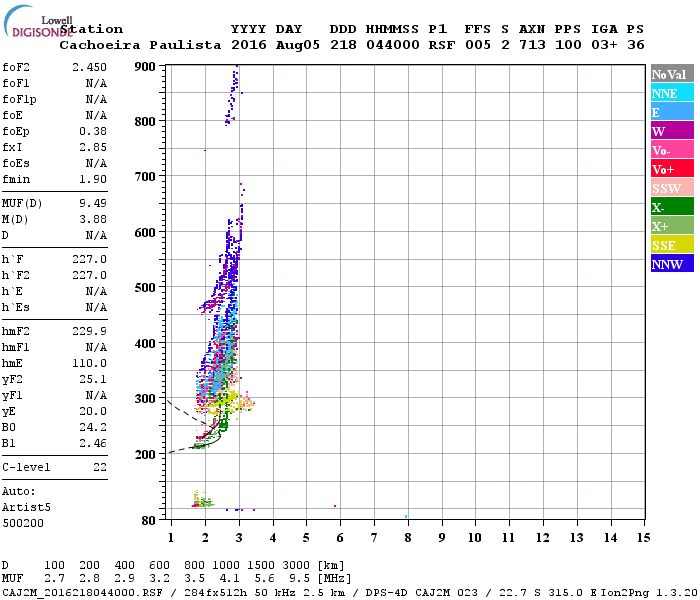700x600 pixels.
Task: Select the E light-blue legend swatch
Action: (x=672, y=112)
